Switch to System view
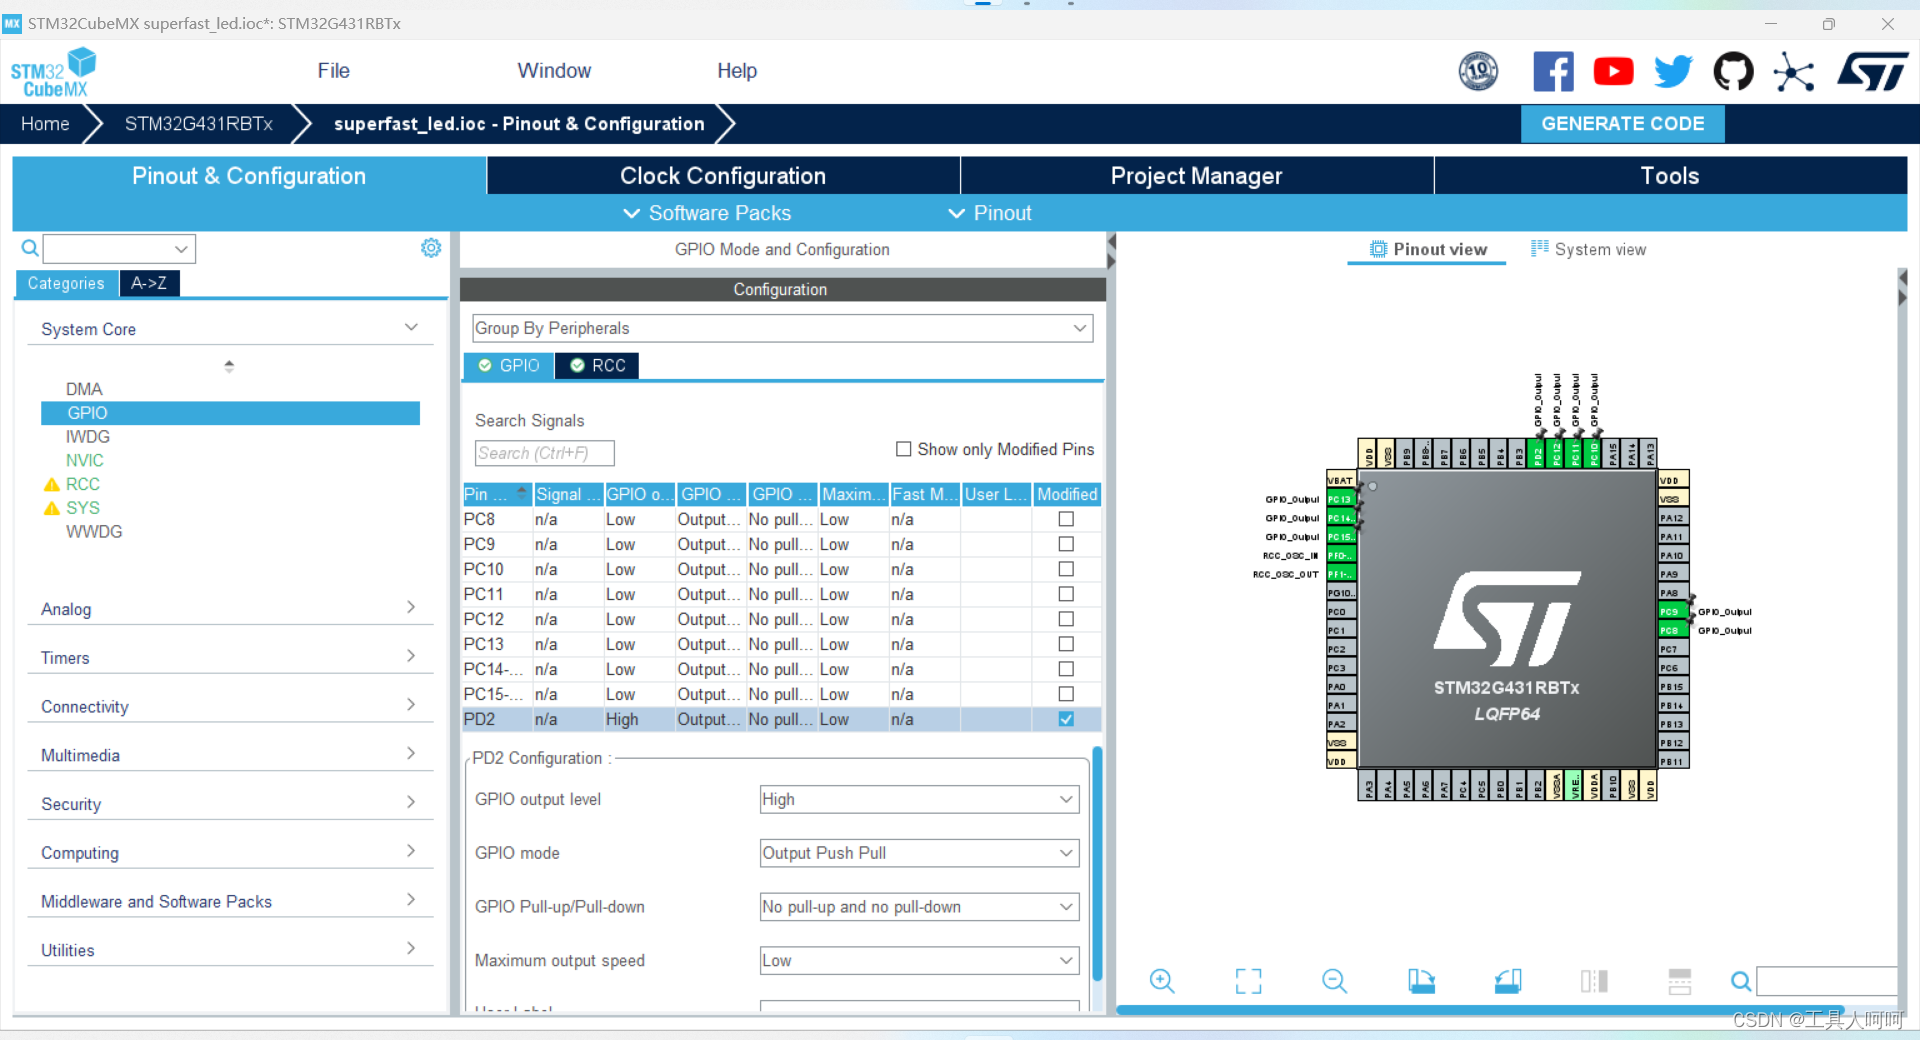Viewport: 1920px width, 1040px height. point(1588,249)
